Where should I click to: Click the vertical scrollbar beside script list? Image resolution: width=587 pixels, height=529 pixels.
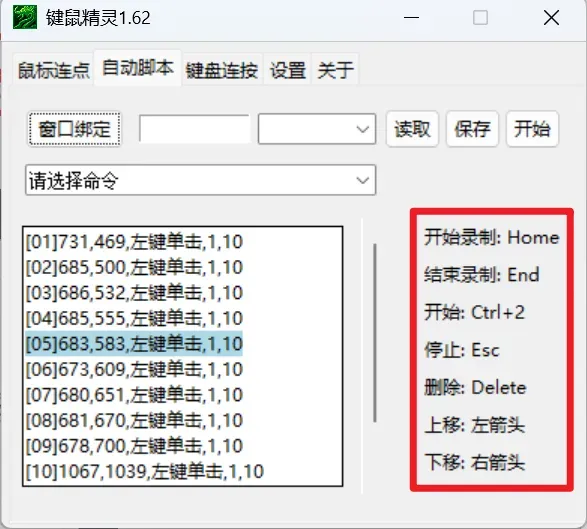[x=375, y=333]
